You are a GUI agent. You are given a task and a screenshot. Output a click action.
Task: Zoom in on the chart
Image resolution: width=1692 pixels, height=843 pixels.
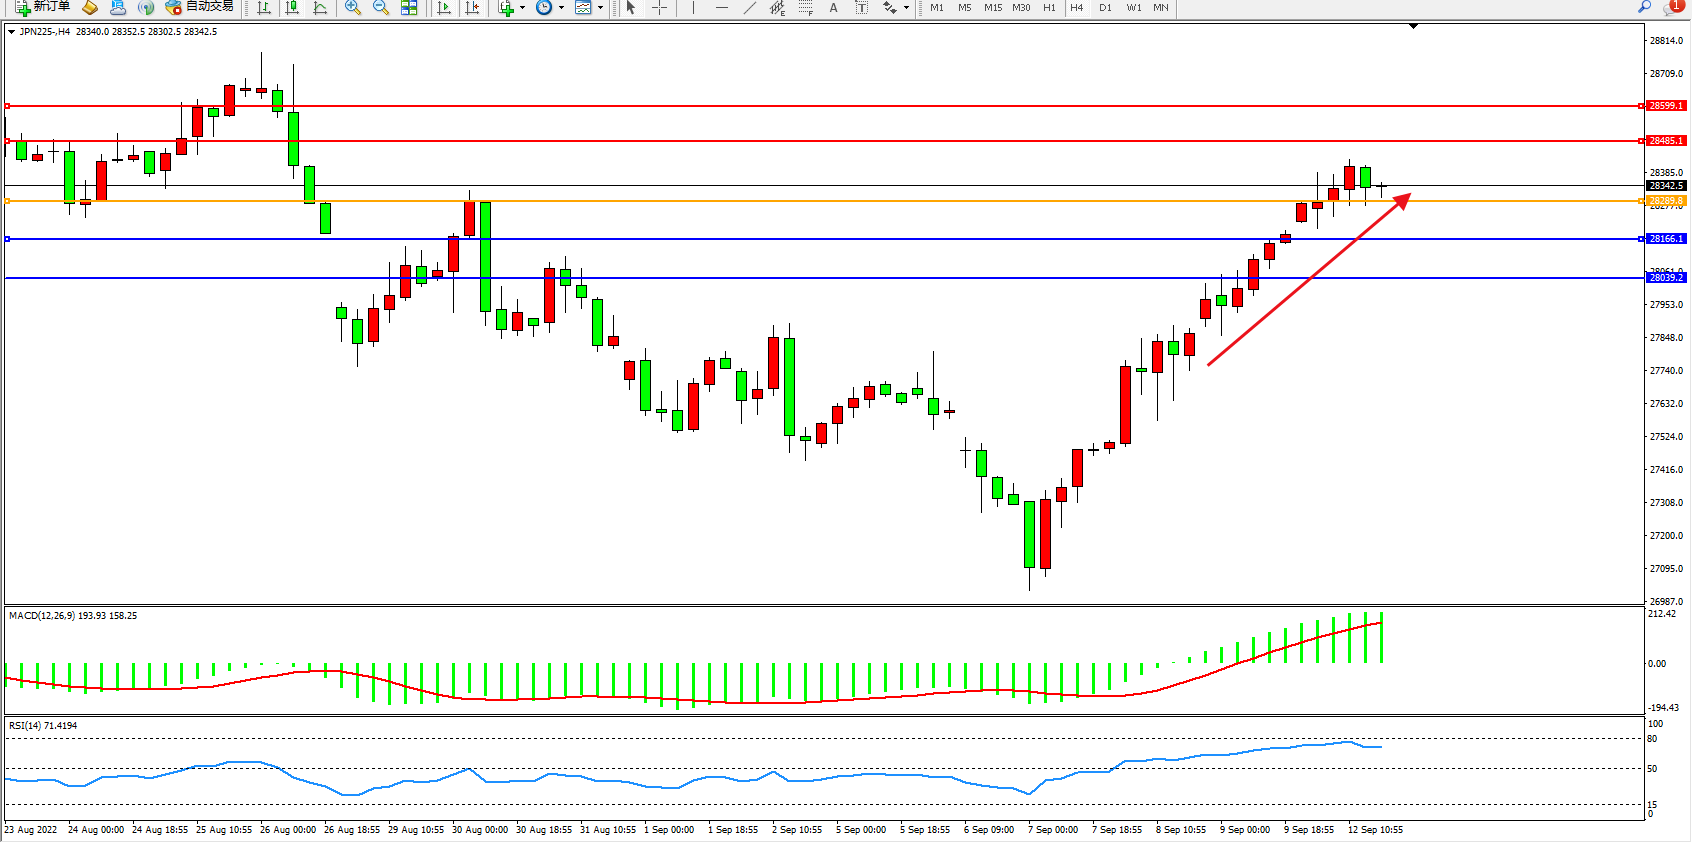[353, 8]
